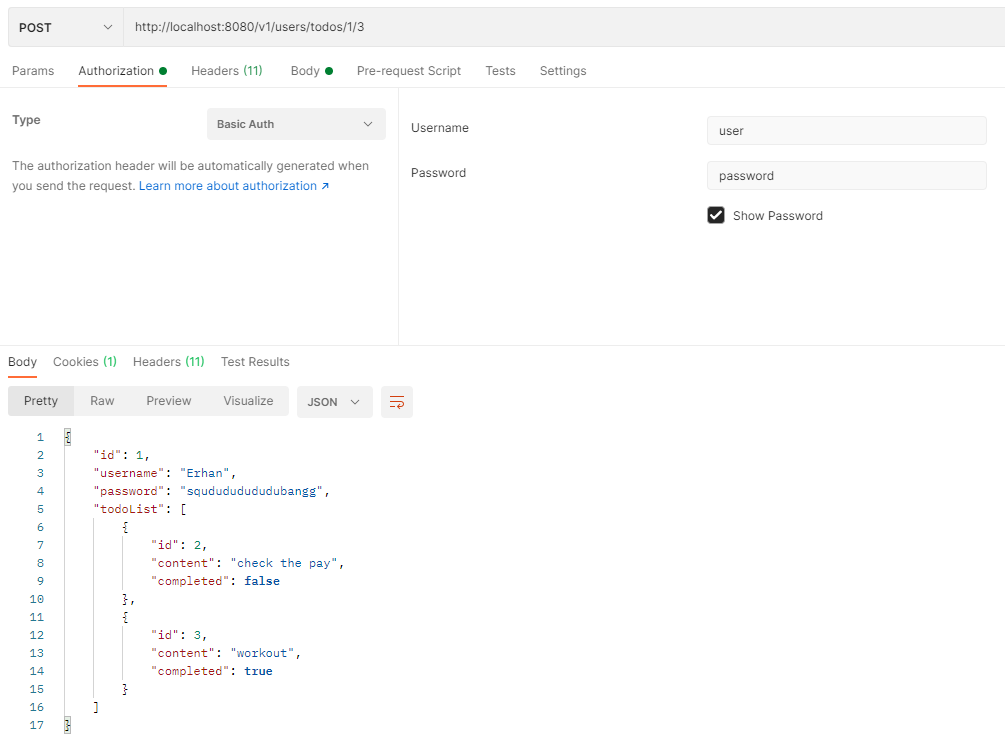Toggle the wrap lines icon in response viewer

click(x=396, y=400)
